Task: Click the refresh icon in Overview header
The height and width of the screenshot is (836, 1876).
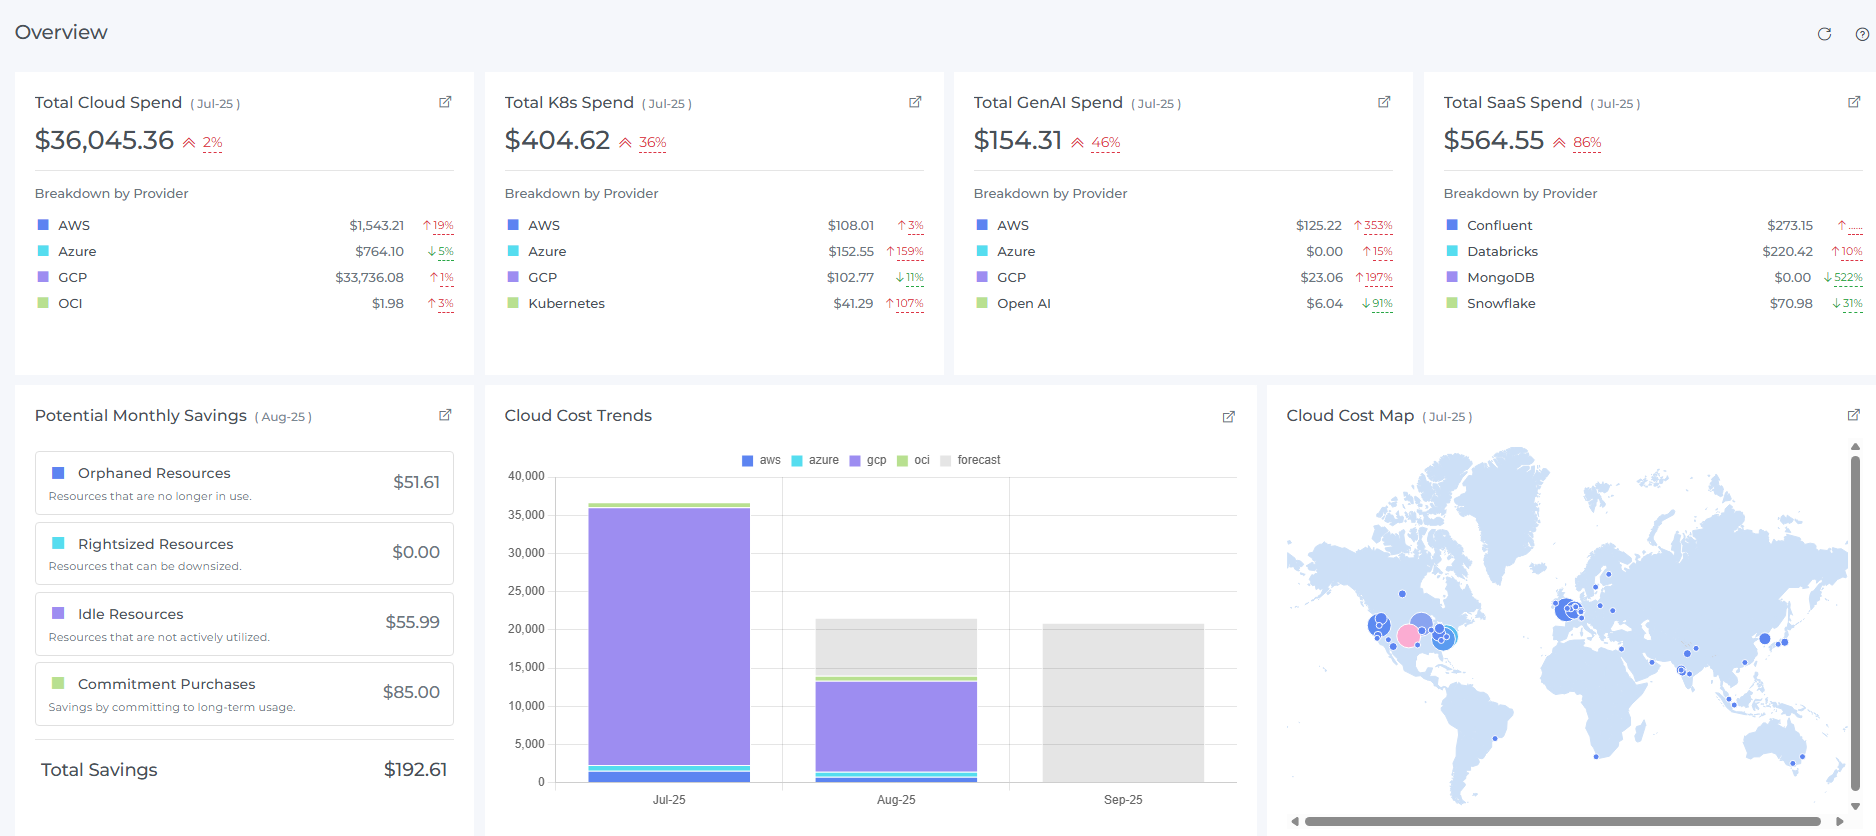Action: click(1824, 34)
